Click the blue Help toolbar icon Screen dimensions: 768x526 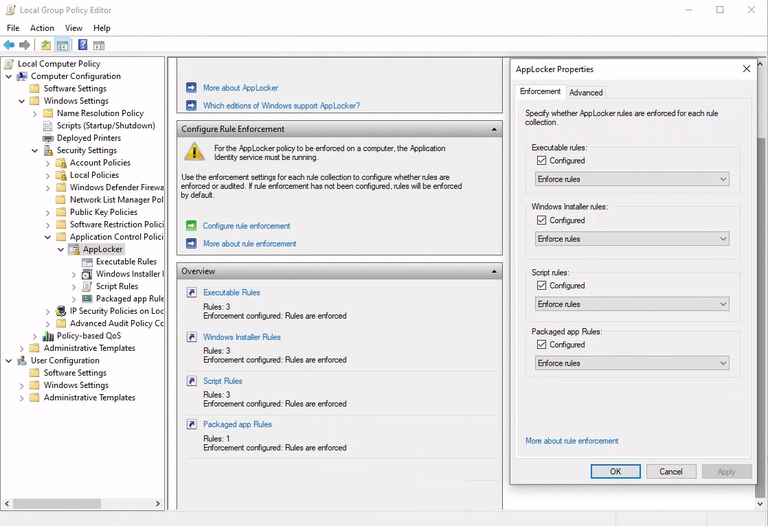(x=82, y=45)
